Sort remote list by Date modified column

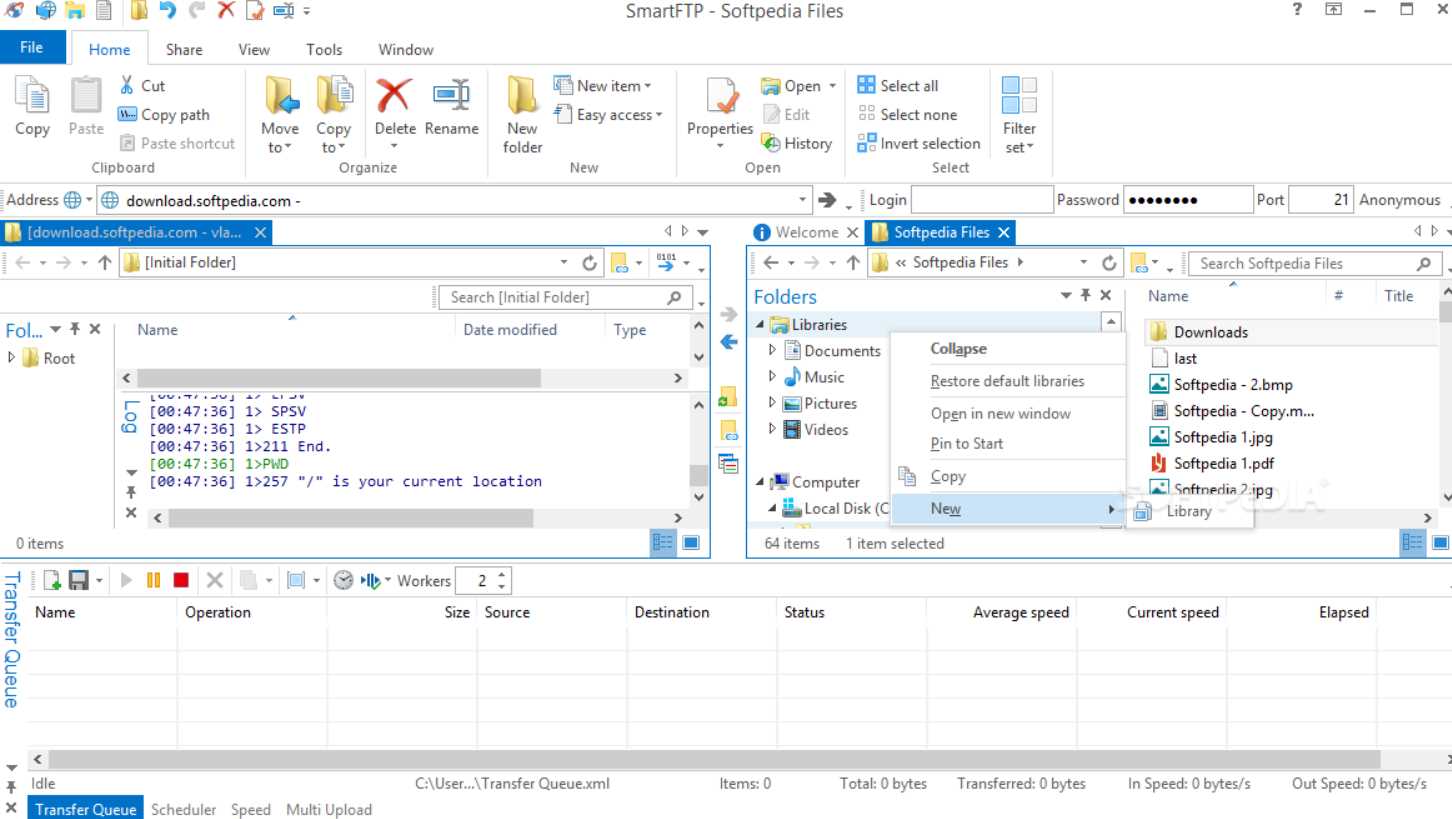(510, 330)
